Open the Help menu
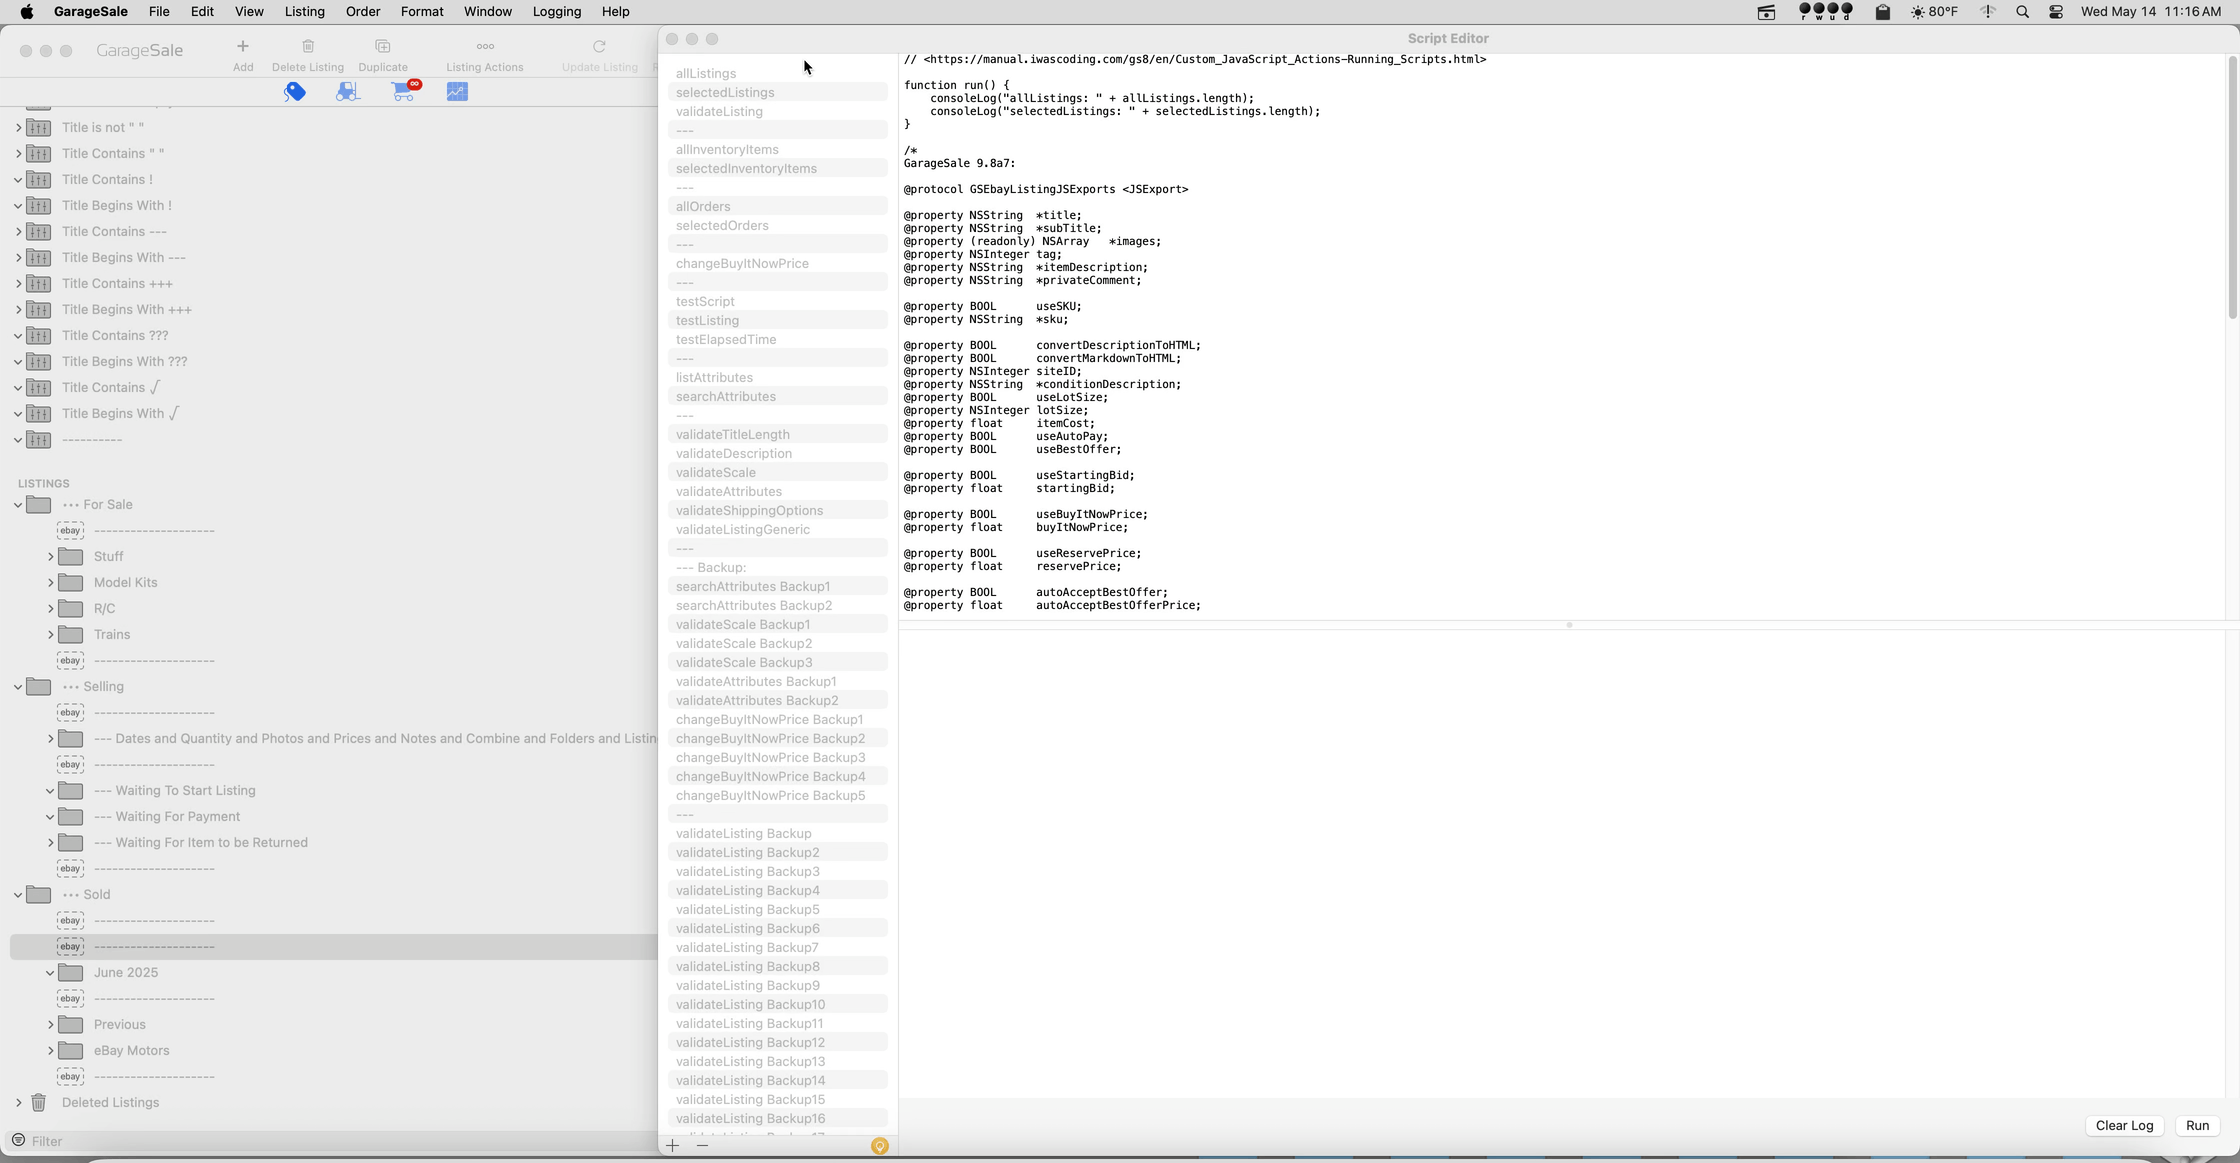Viewport: 2240px width, 1163px height. click(615, 12)
